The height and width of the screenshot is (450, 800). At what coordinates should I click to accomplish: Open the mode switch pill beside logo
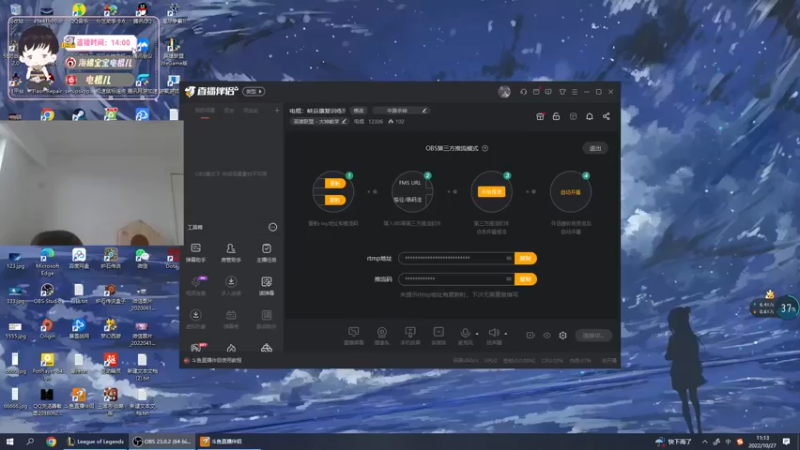(254, 91)
